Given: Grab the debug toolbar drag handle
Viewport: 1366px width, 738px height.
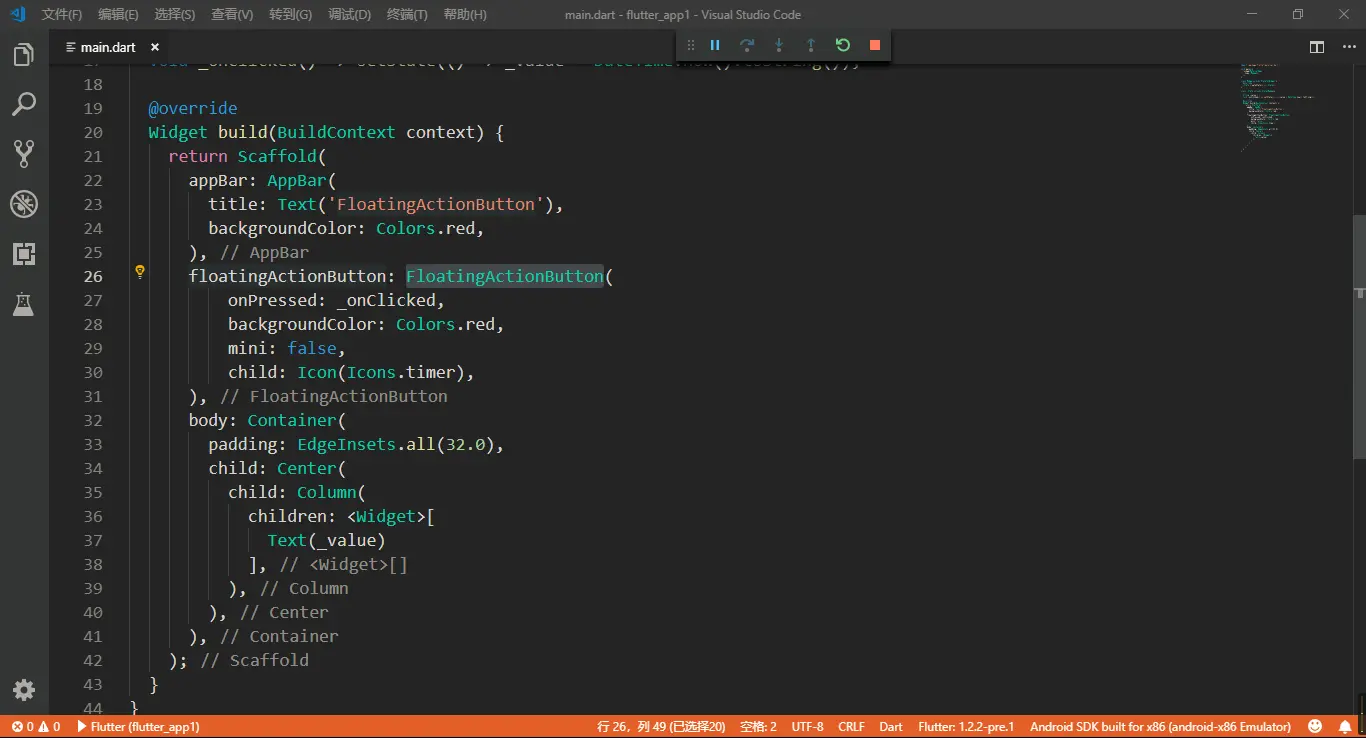Looking at the screenshot, I should (690, 45).
